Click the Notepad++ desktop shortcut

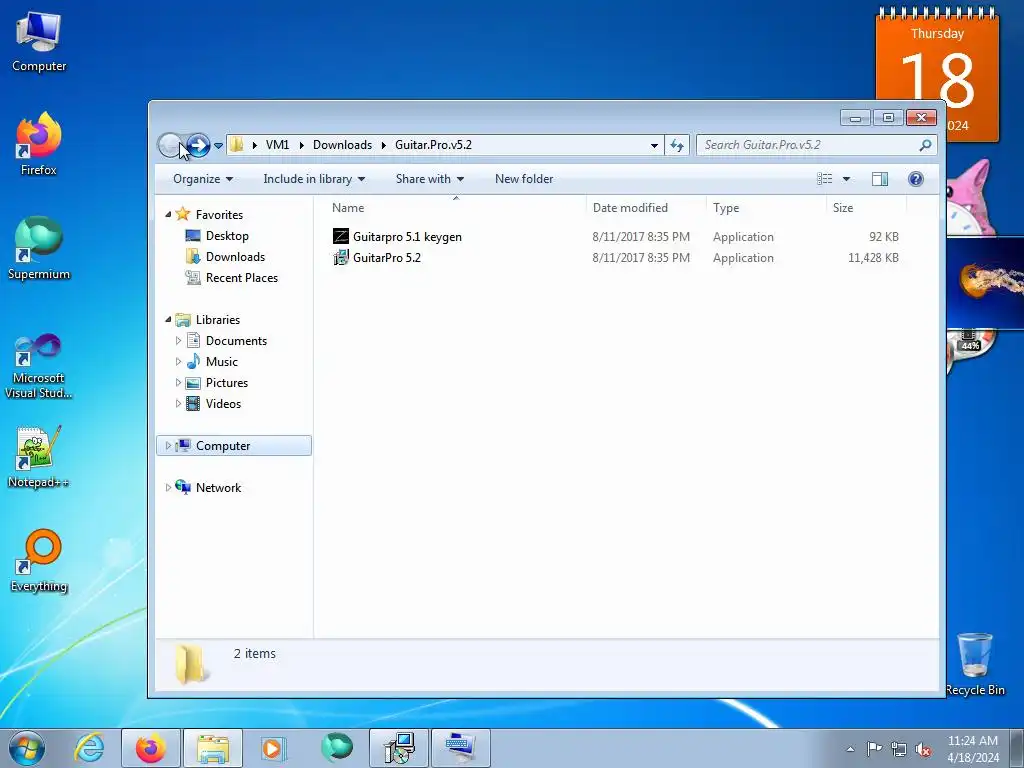(x=39, y=457)
